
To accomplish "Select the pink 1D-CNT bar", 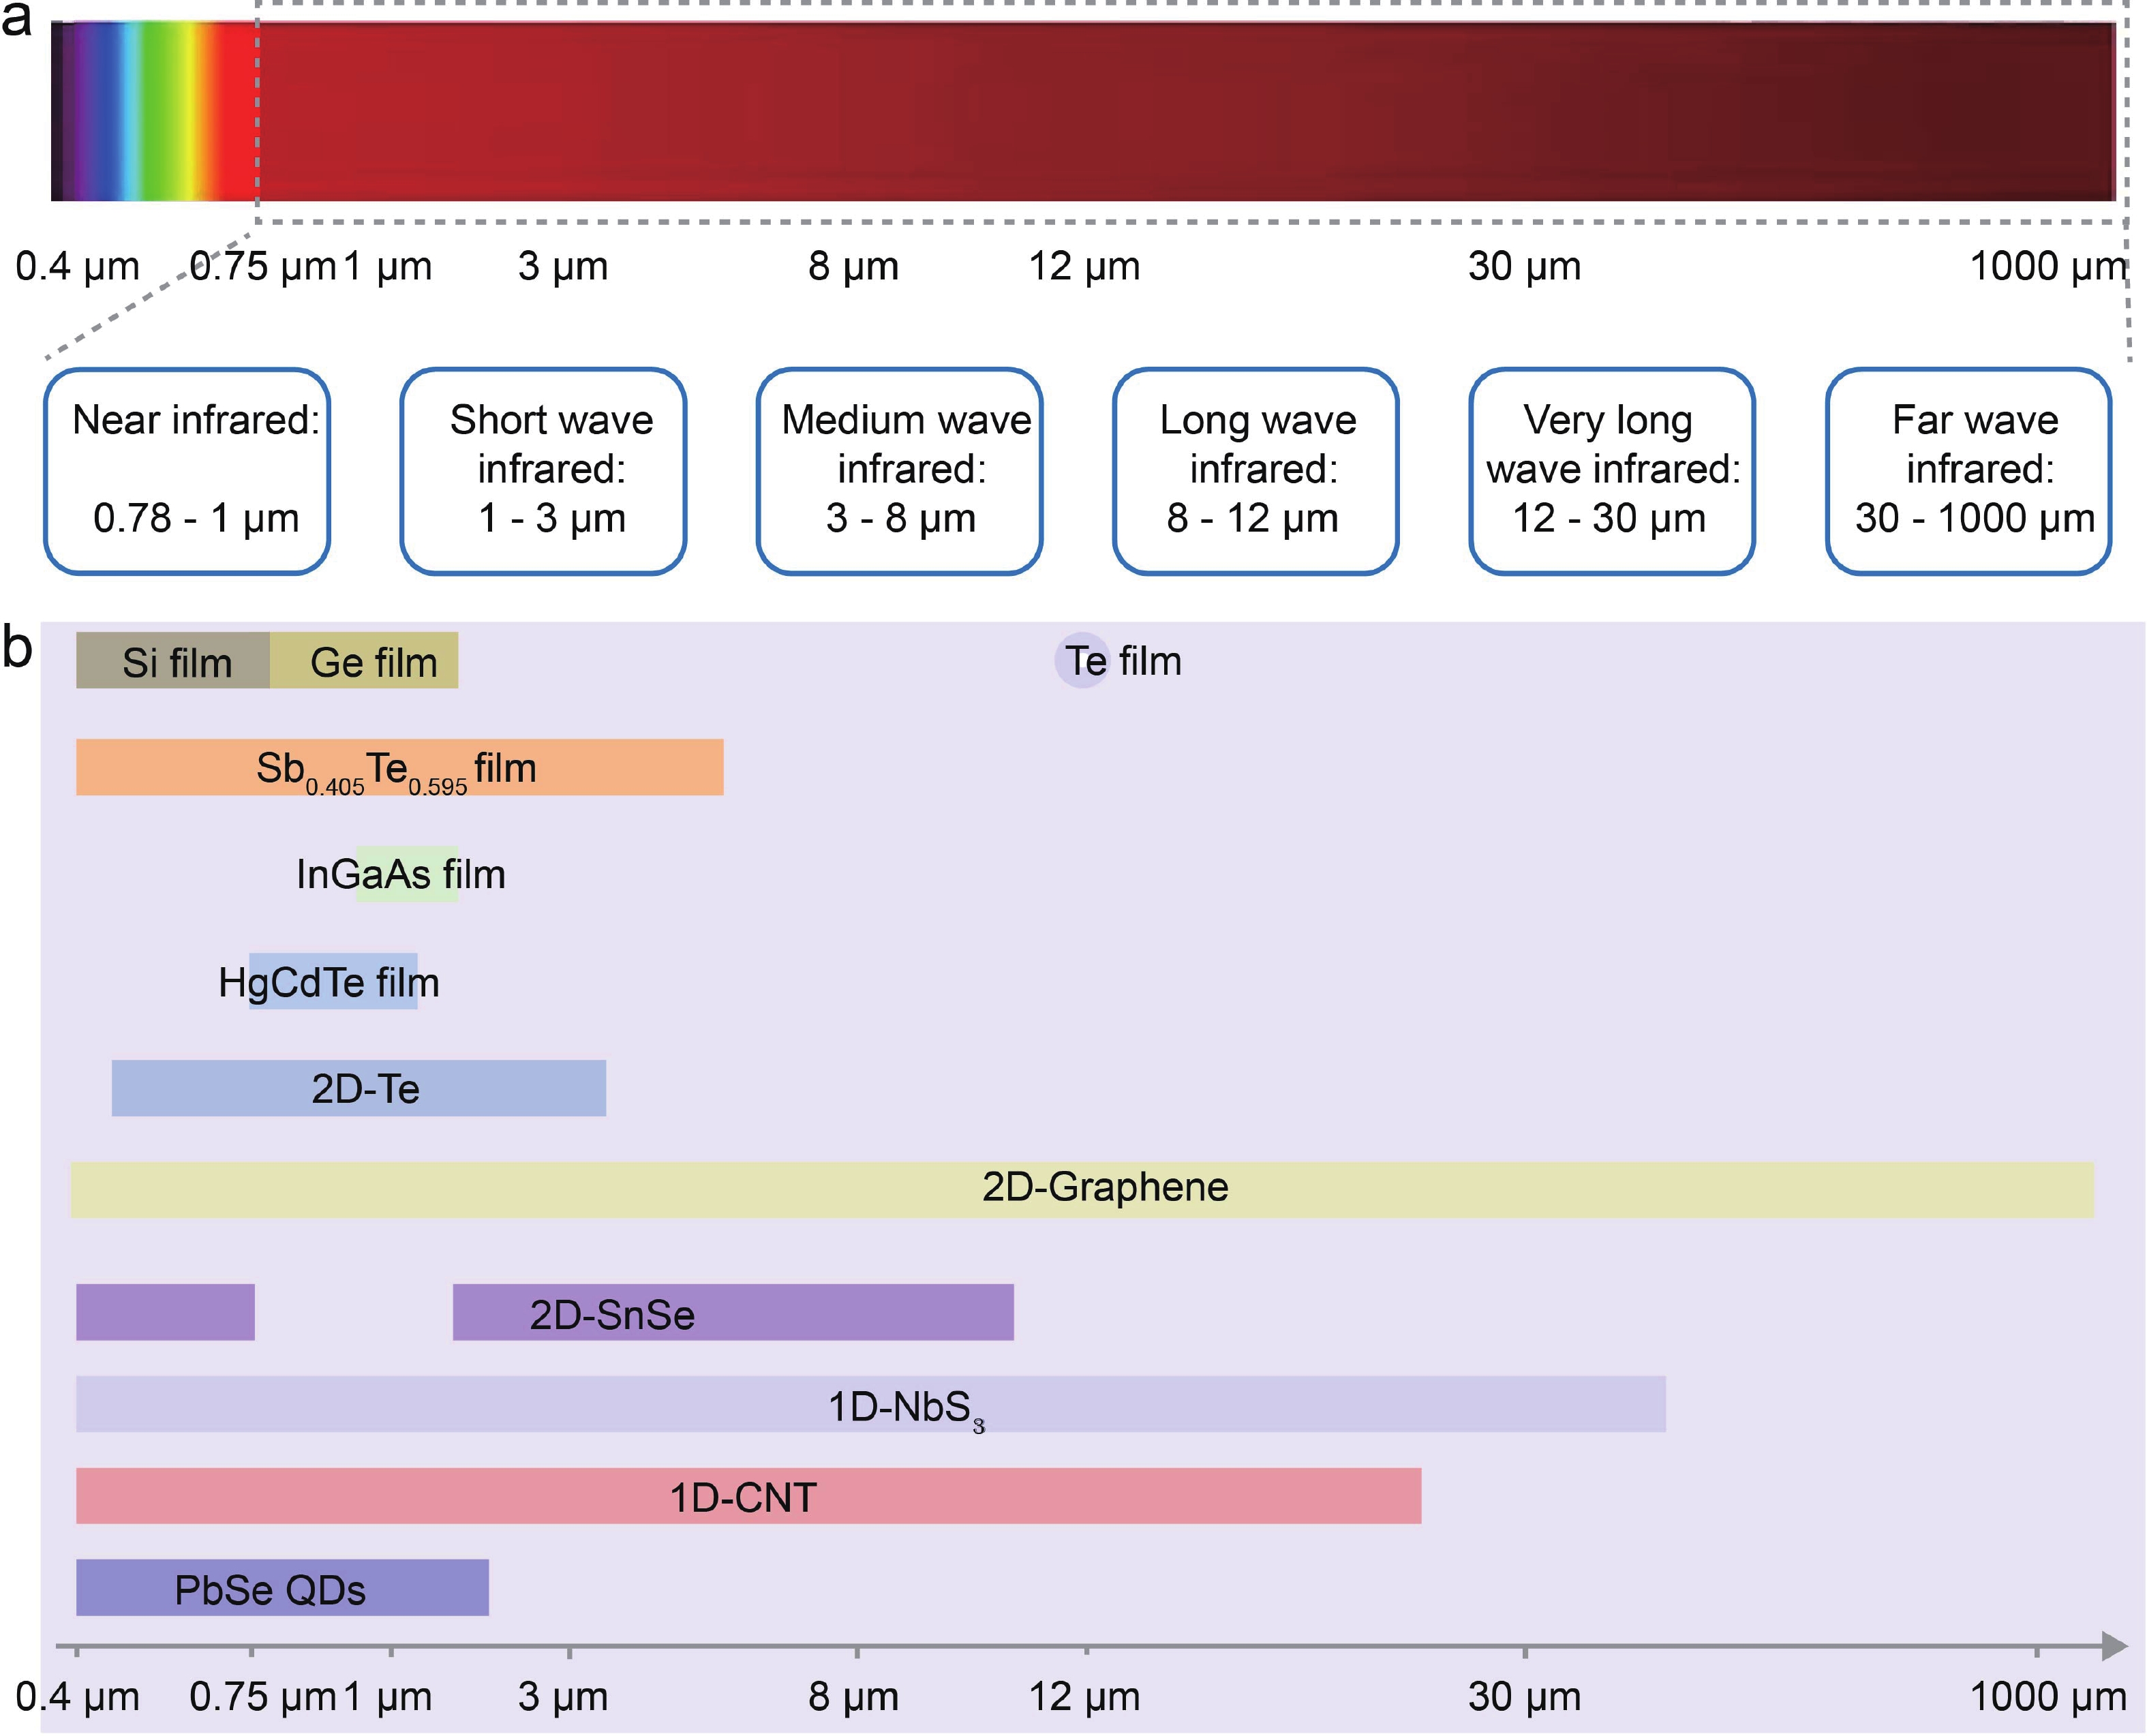I will pyautogui.click(x=748, y=1496).
